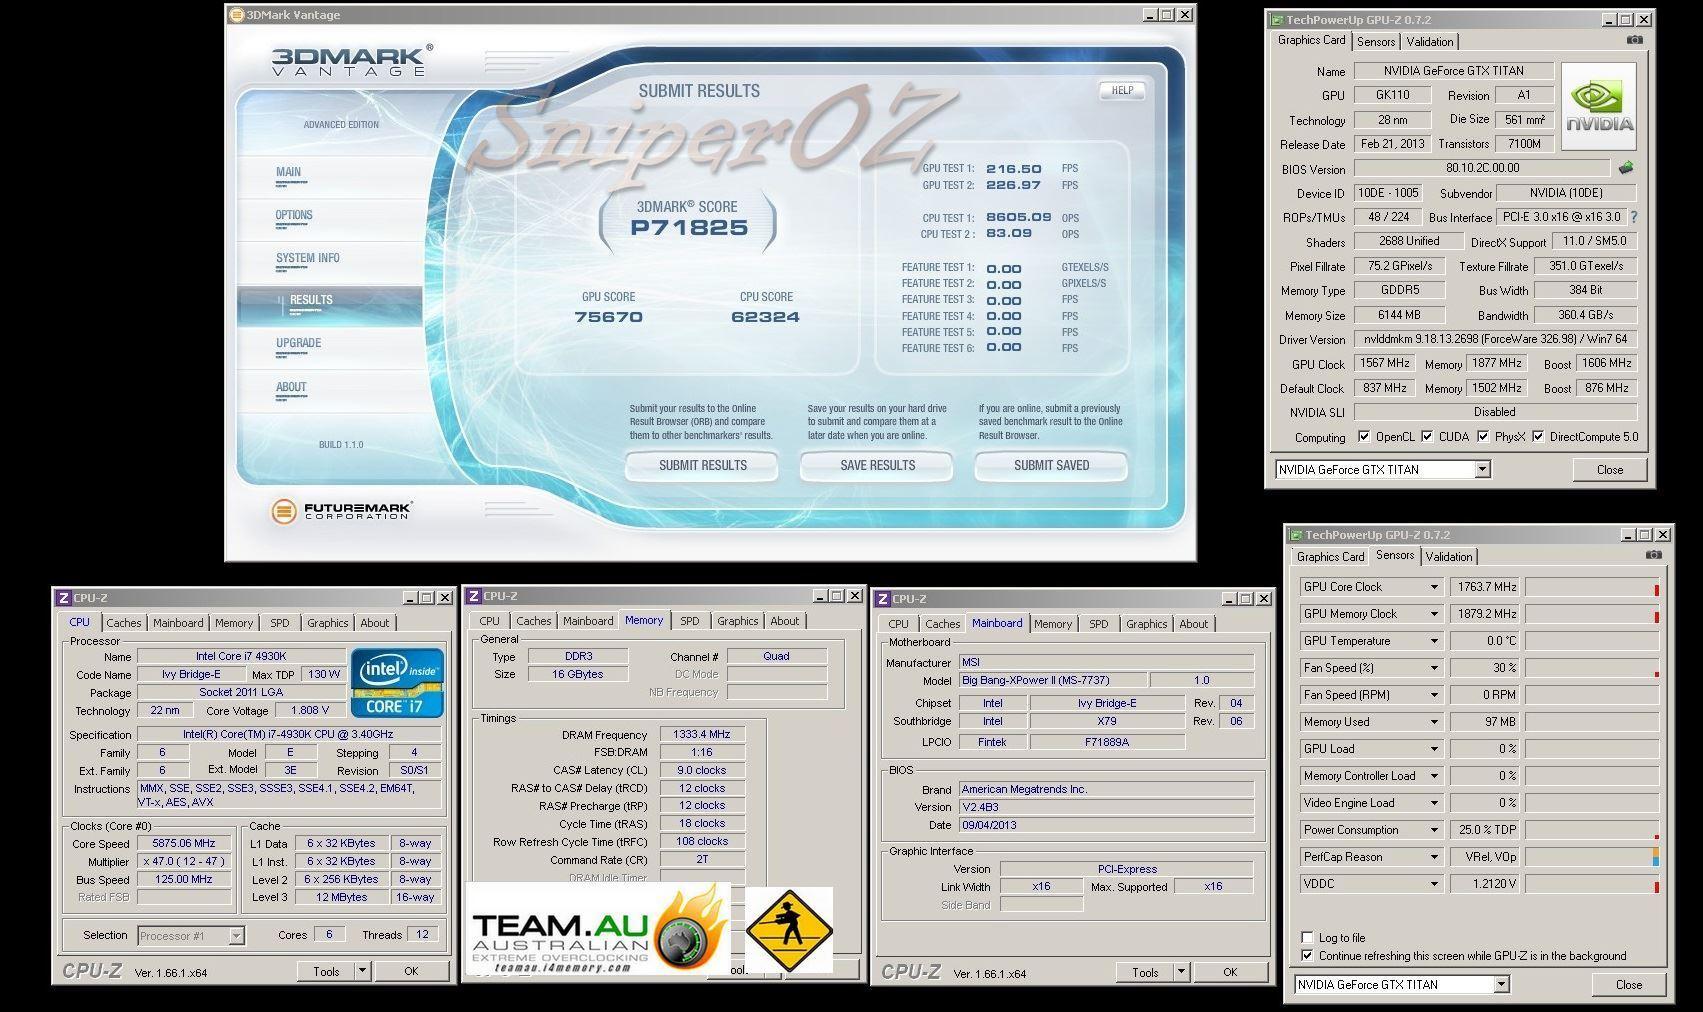Open the GPU Memory Clock sensor dropdown

point(1434,614)
